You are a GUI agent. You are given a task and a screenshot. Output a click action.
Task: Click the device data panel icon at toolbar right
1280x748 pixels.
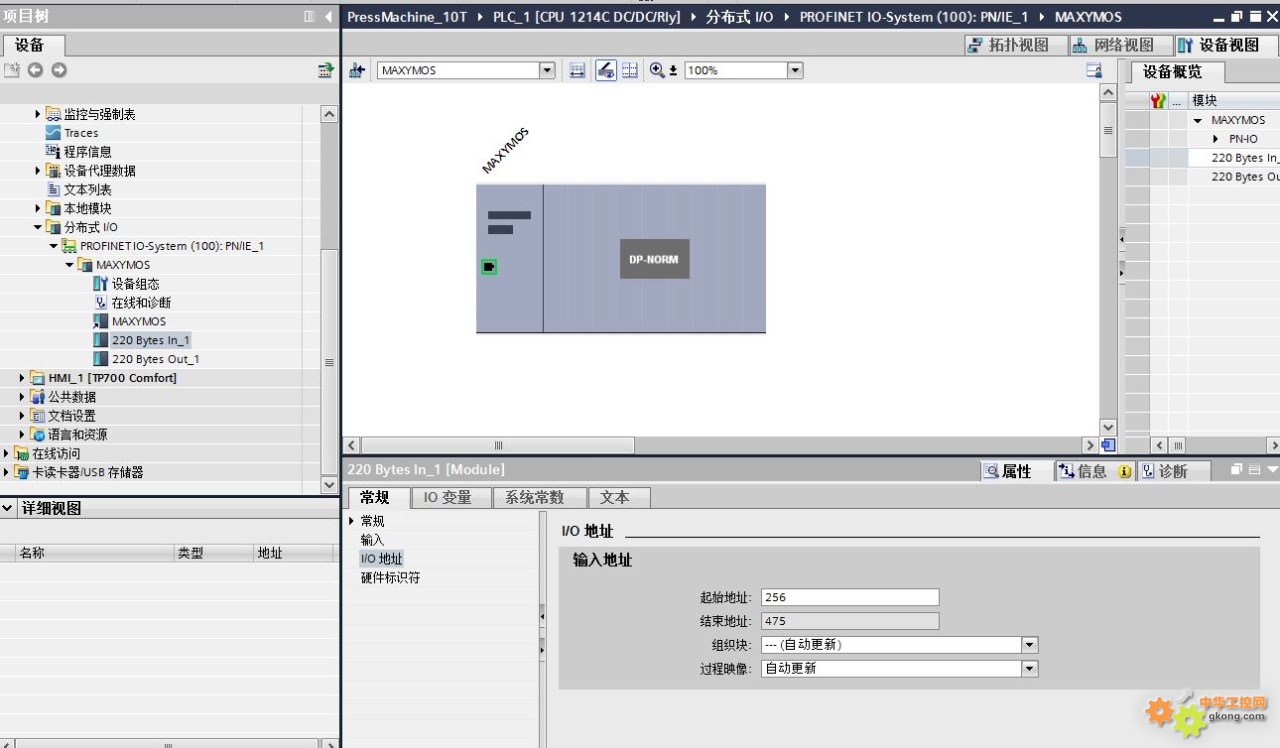click(1094, 70)
